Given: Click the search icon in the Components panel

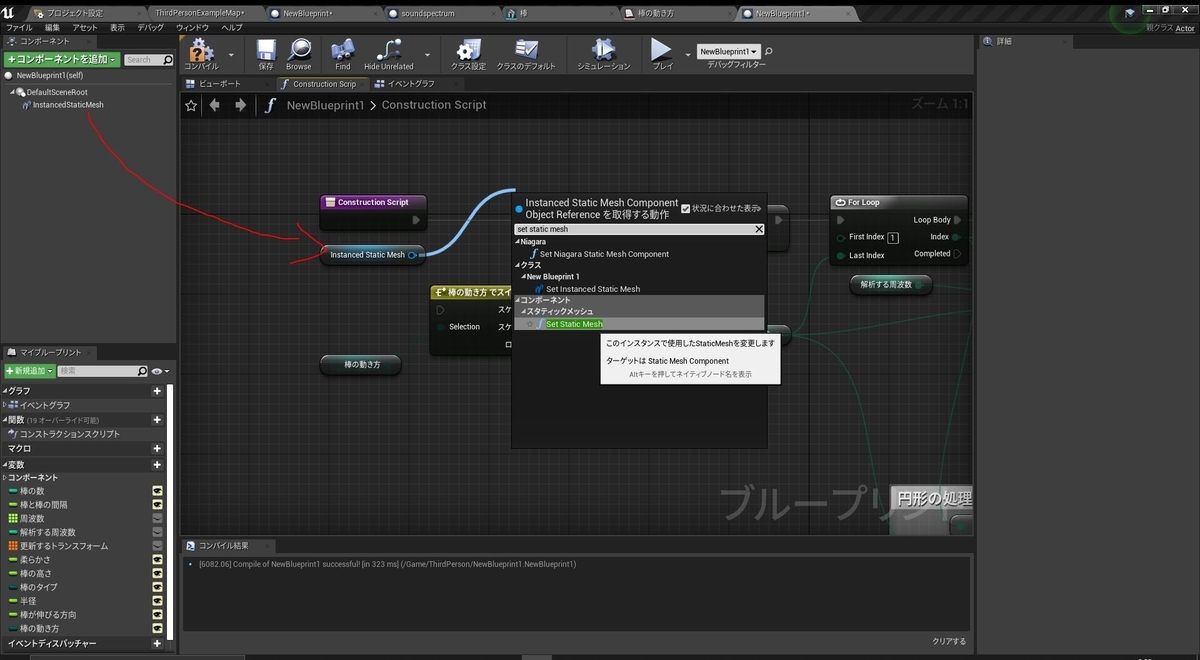Looking at the screenshot, I should click(167, 60).
